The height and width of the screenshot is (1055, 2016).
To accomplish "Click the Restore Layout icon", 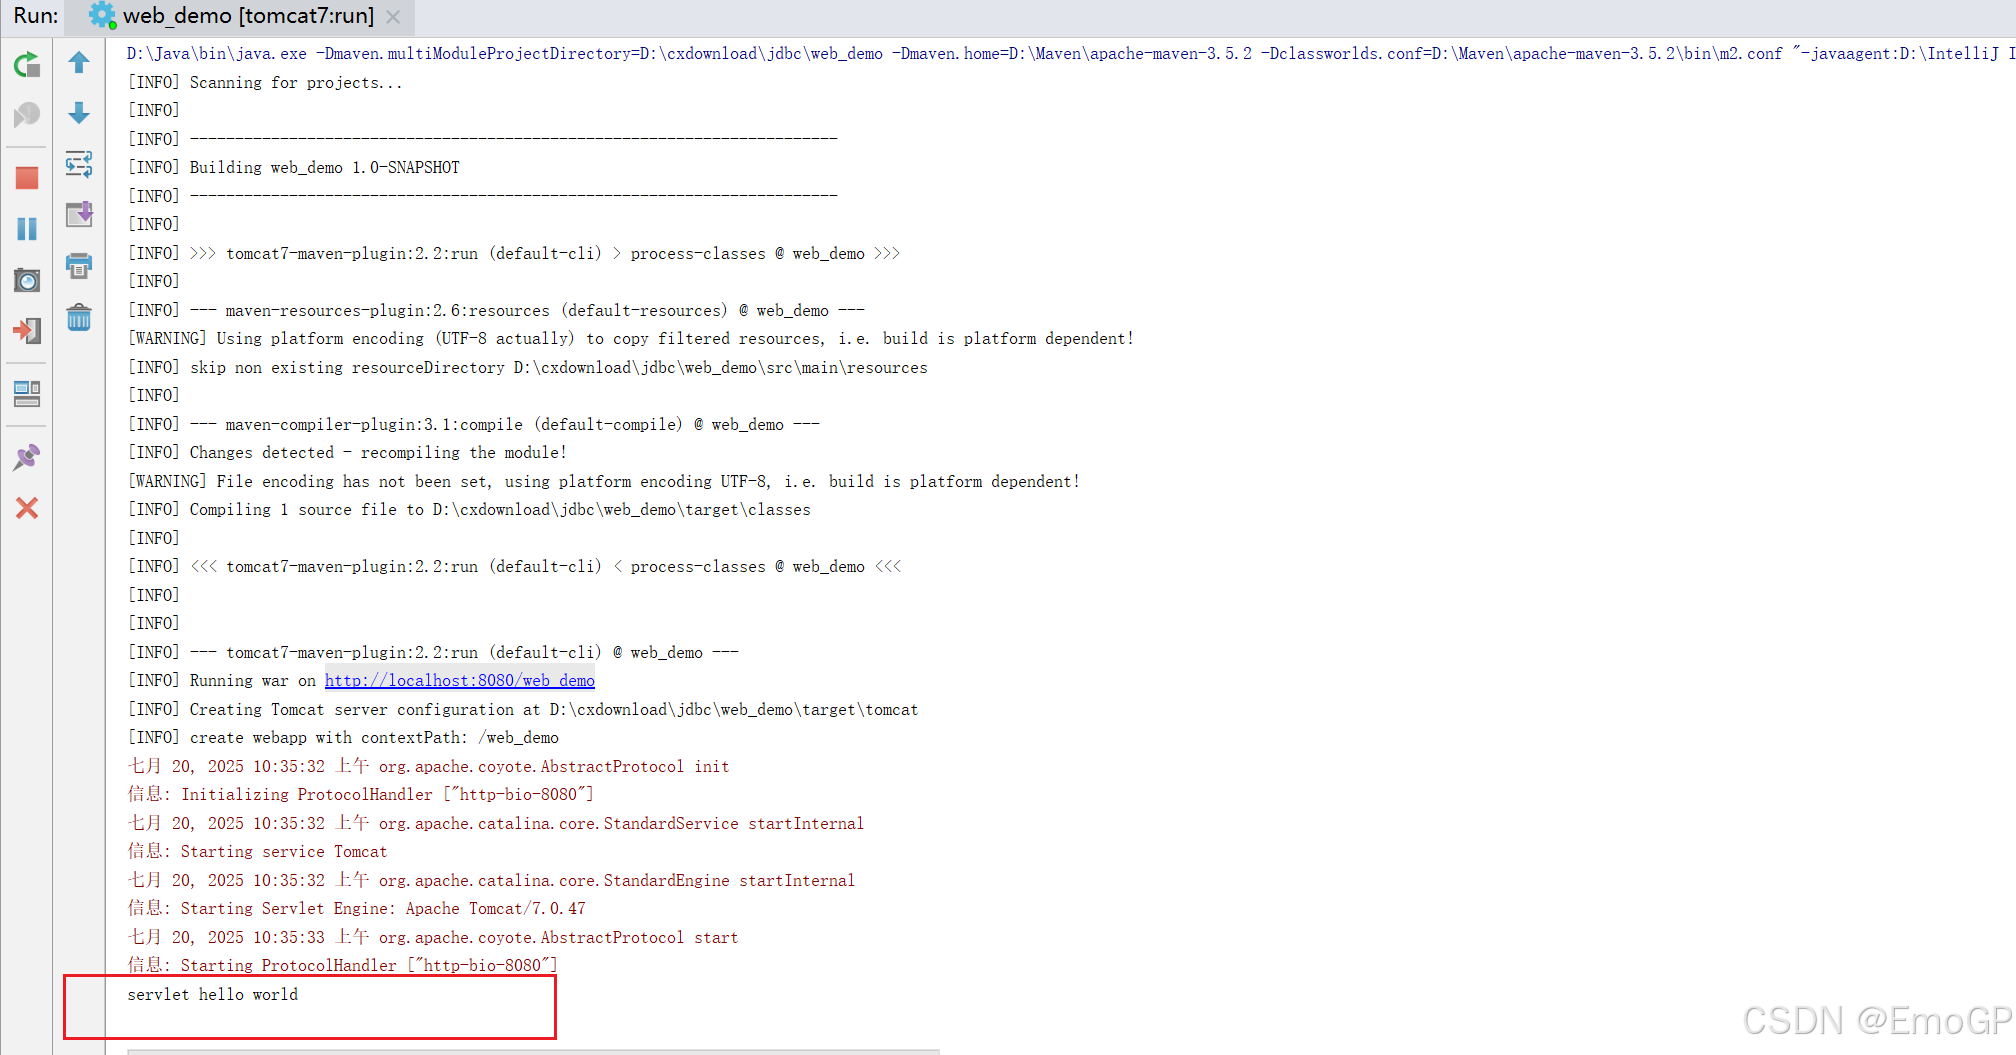I will [27, 394].
